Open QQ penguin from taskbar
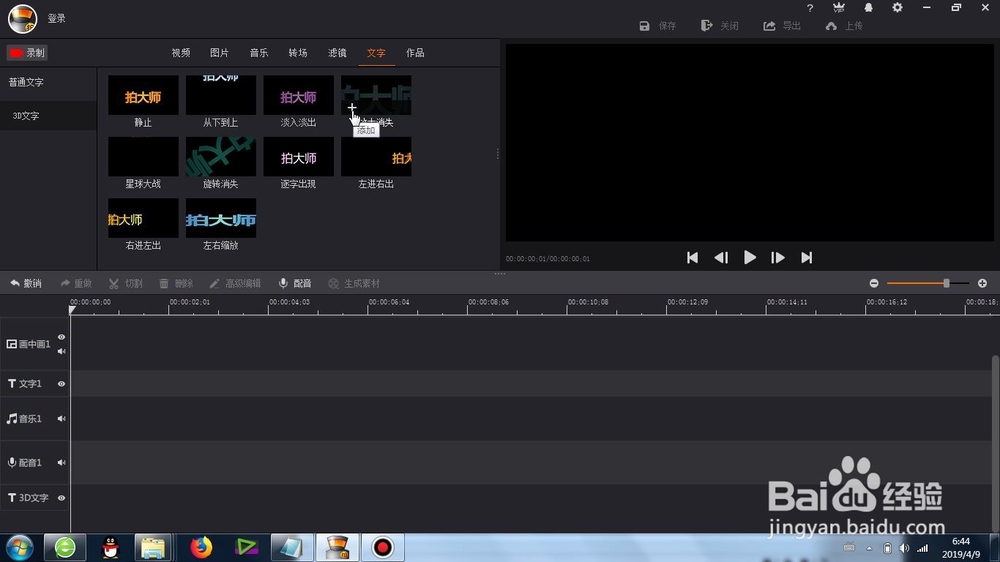This screenshot has width=1000, height=562. [110, 547]
